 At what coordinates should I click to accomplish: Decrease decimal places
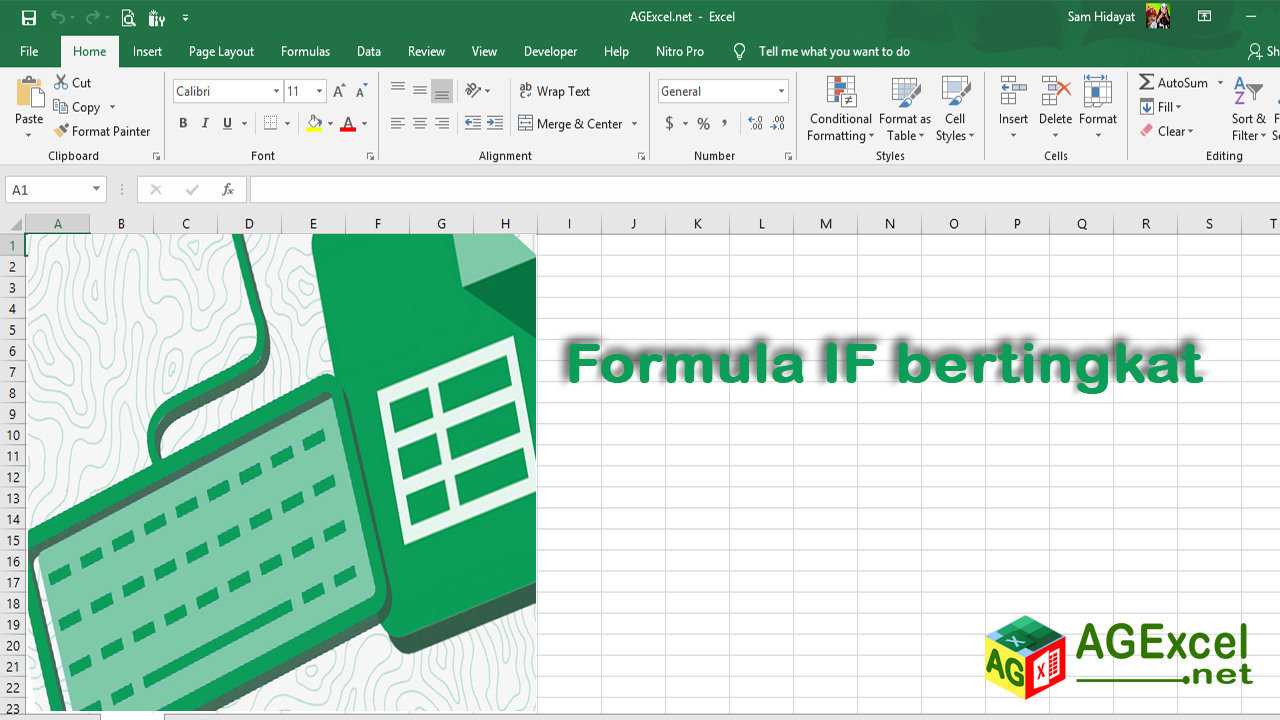(778, 123)
